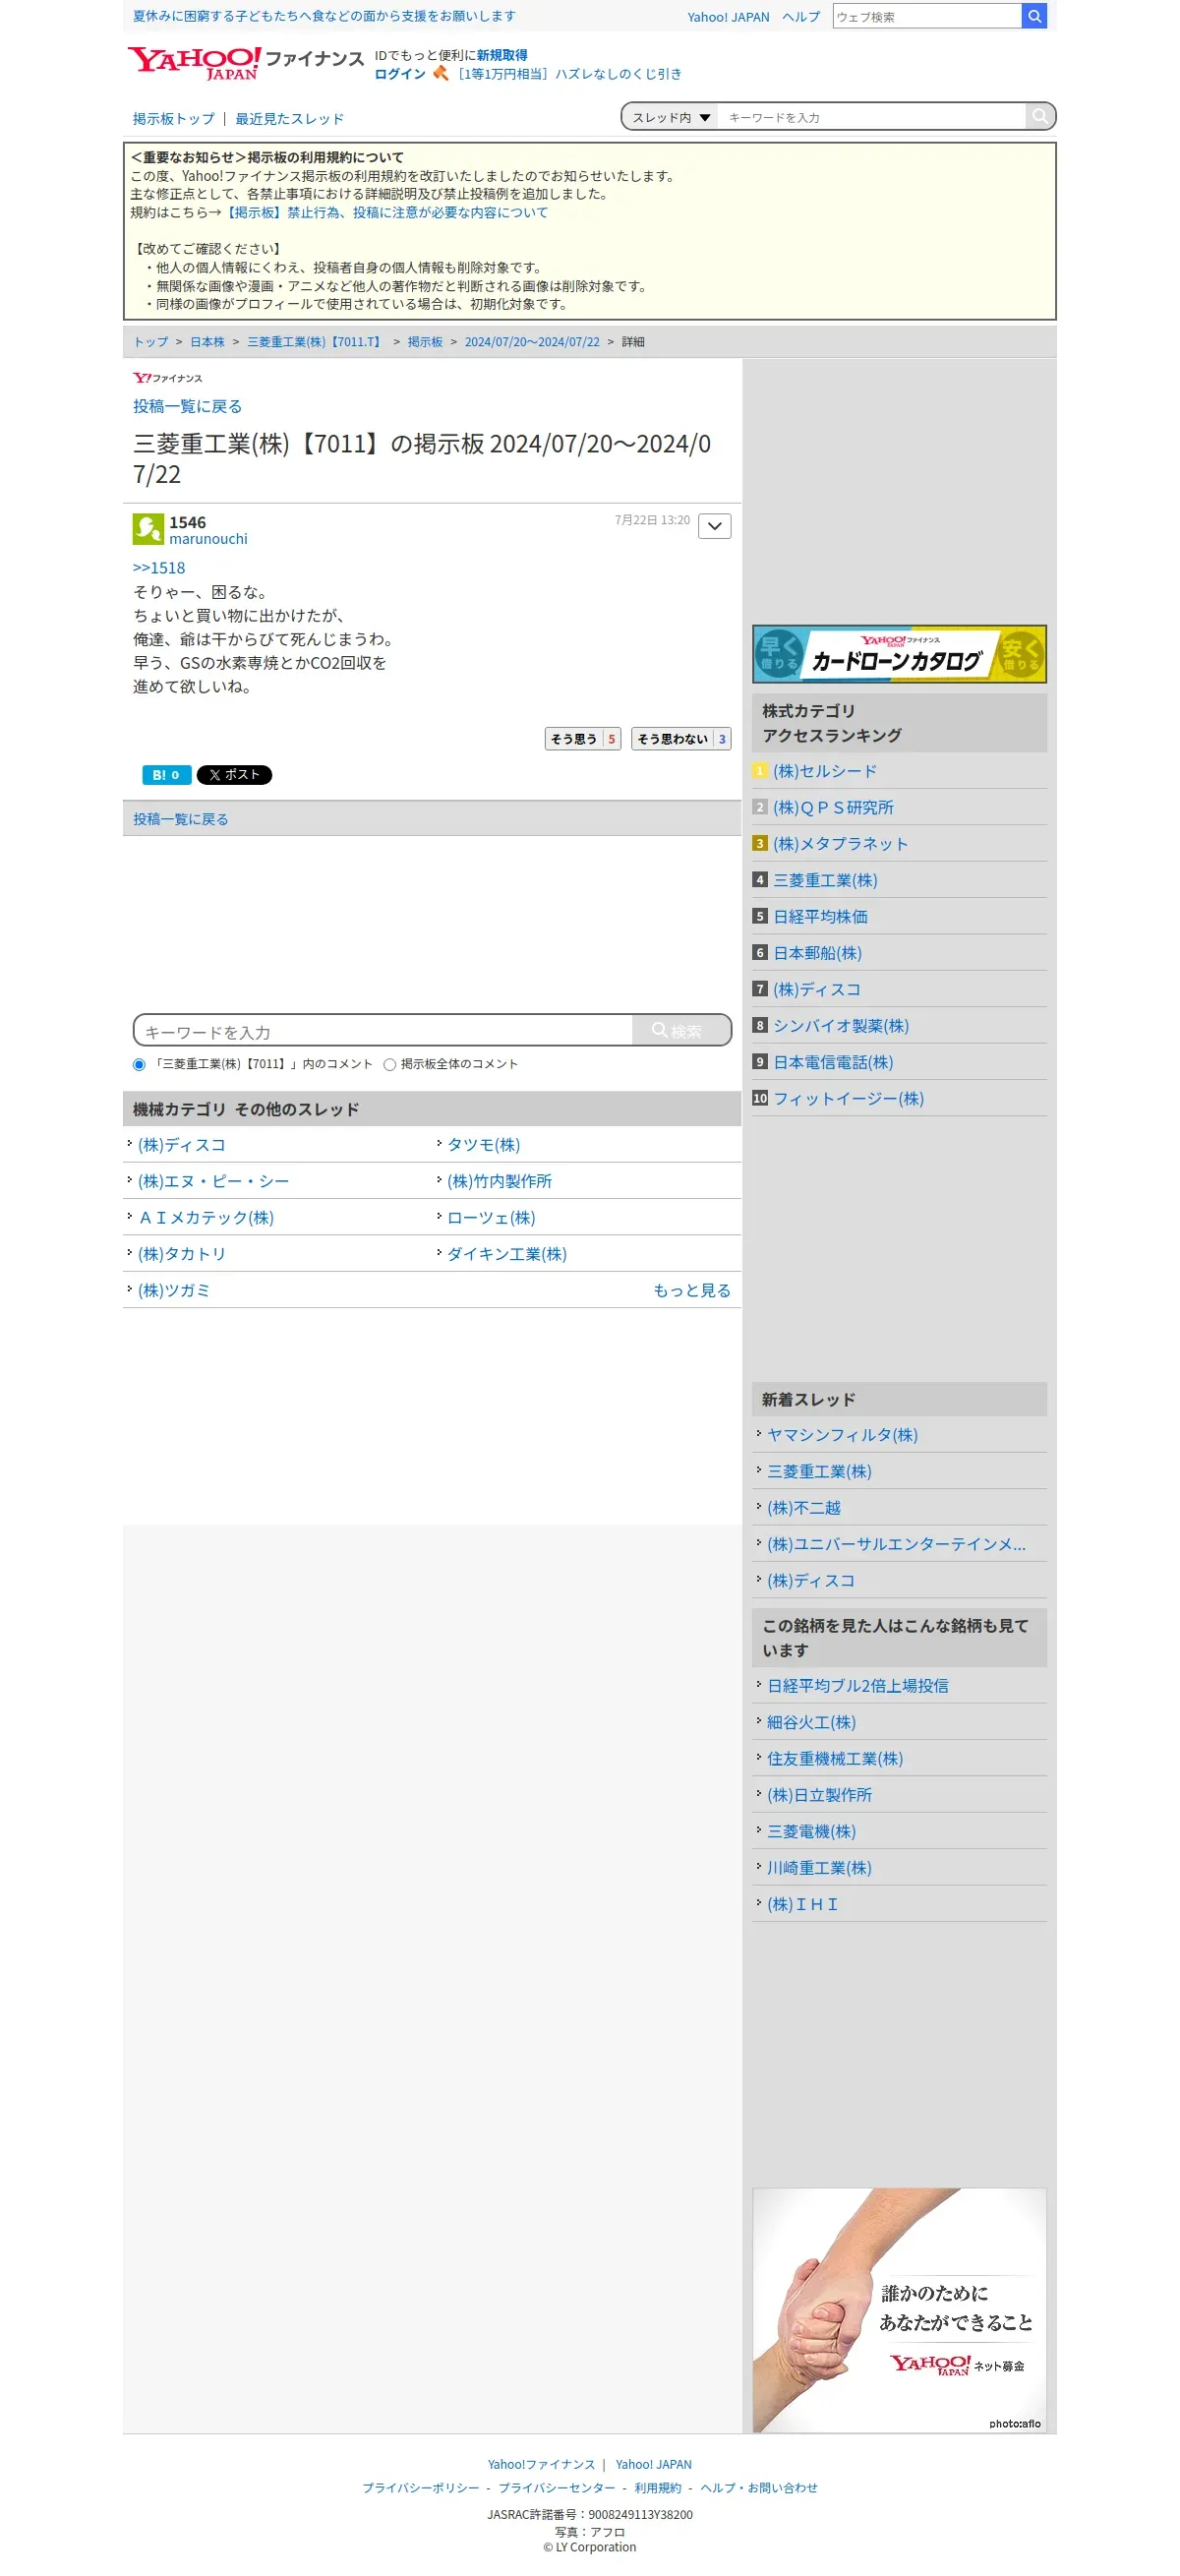1180x2576 pixels.
Task: Open the タツモ(株) thread
Action: coord(483,1145)
